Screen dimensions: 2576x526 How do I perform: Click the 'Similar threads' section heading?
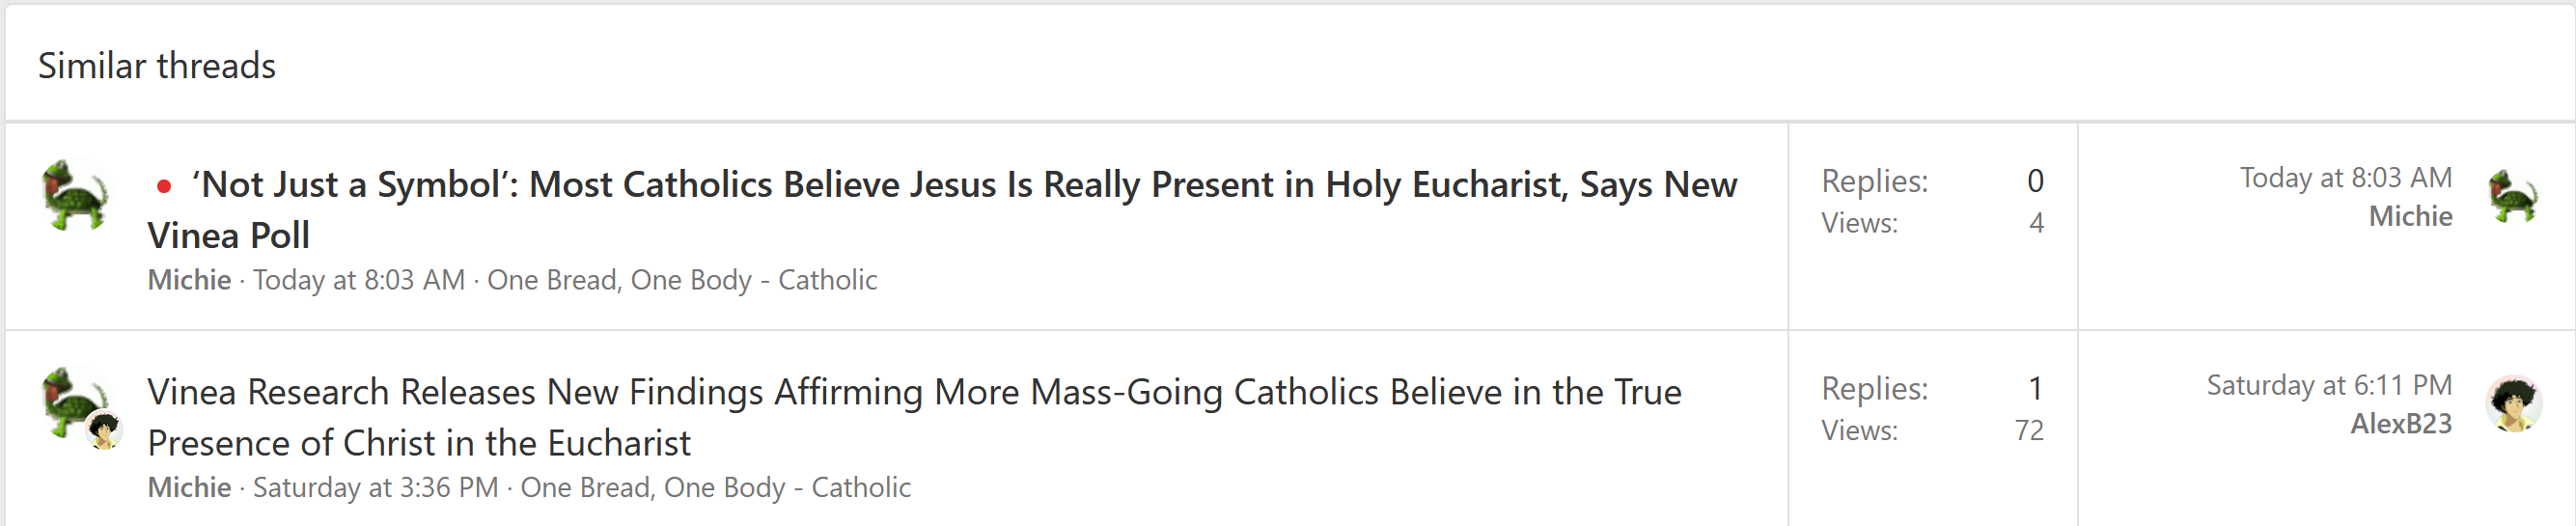(x=157, y=66)
